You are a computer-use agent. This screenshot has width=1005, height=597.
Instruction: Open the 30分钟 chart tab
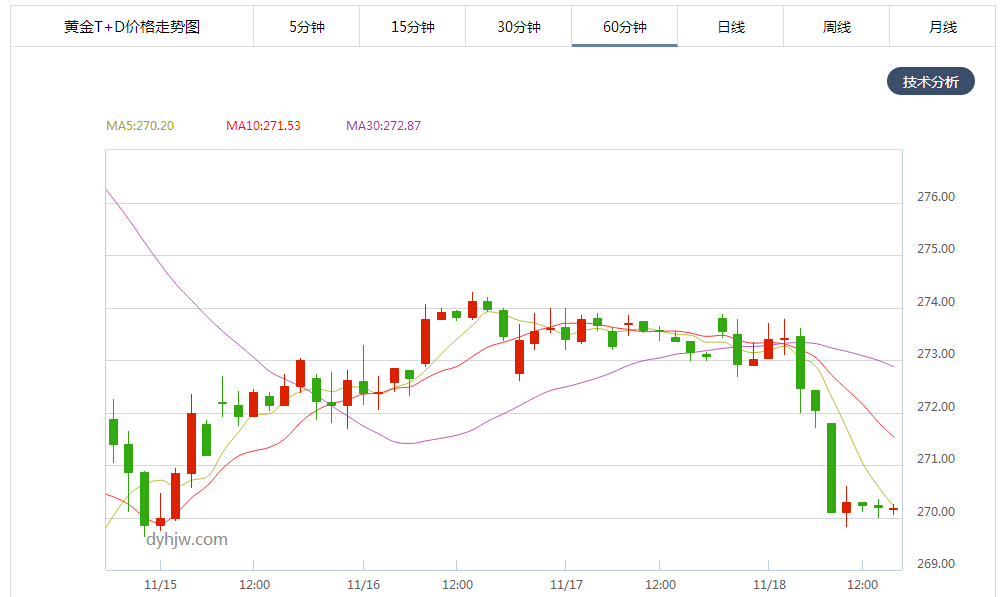point(518,27)
